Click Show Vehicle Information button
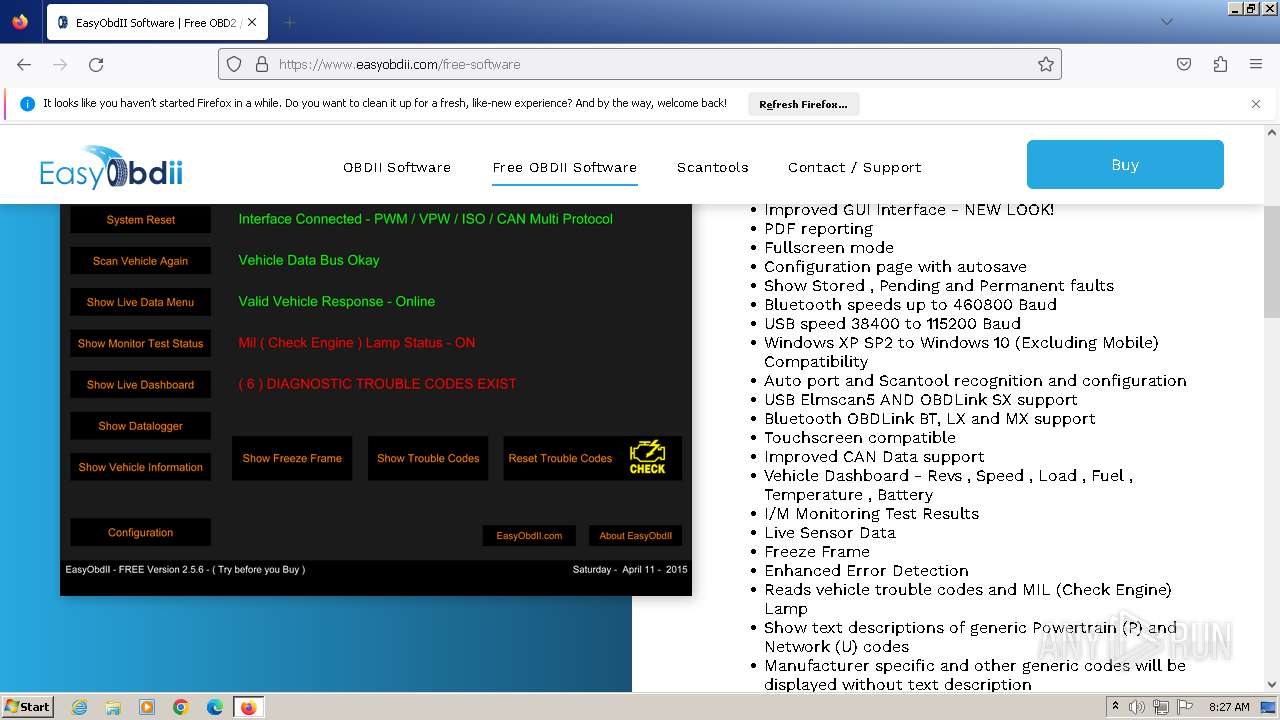This screenshot has width=1280, height=720. (x=140, y=467)
